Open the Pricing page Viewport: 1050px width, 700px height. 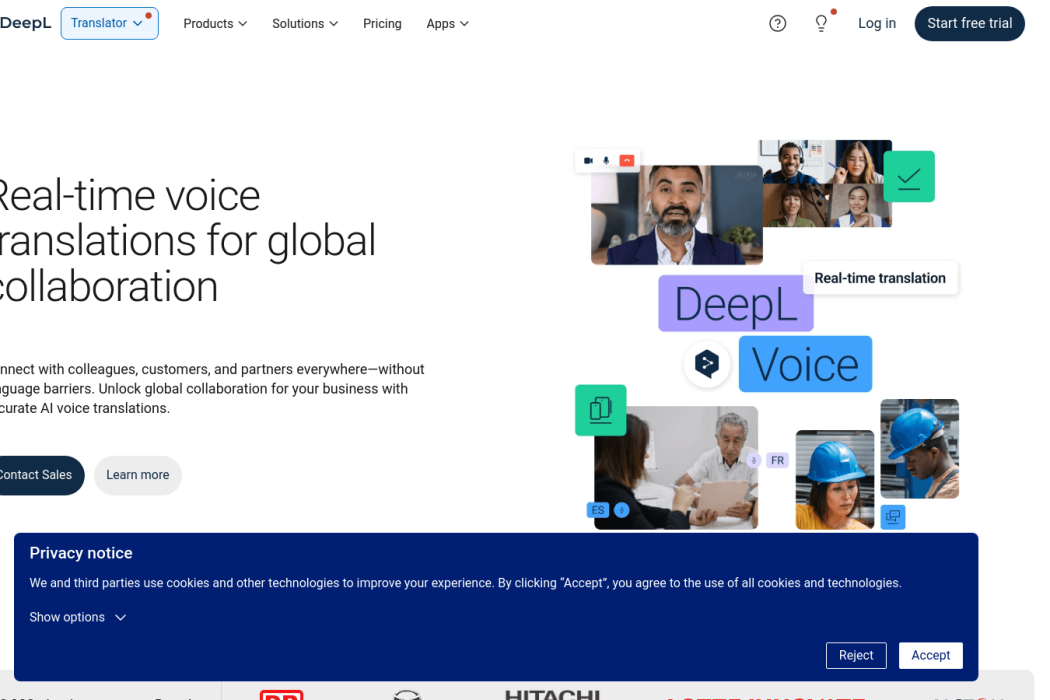[382, 23]
